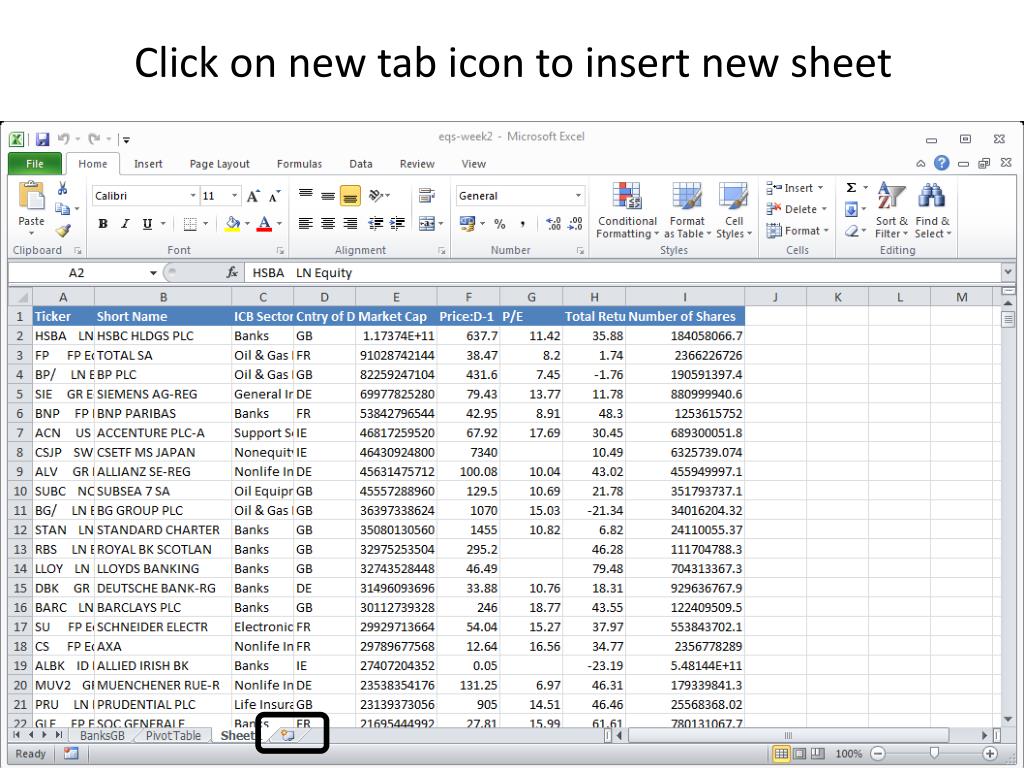
Task: Switch to Page Layout view in status bar
Action: (799, 754)
